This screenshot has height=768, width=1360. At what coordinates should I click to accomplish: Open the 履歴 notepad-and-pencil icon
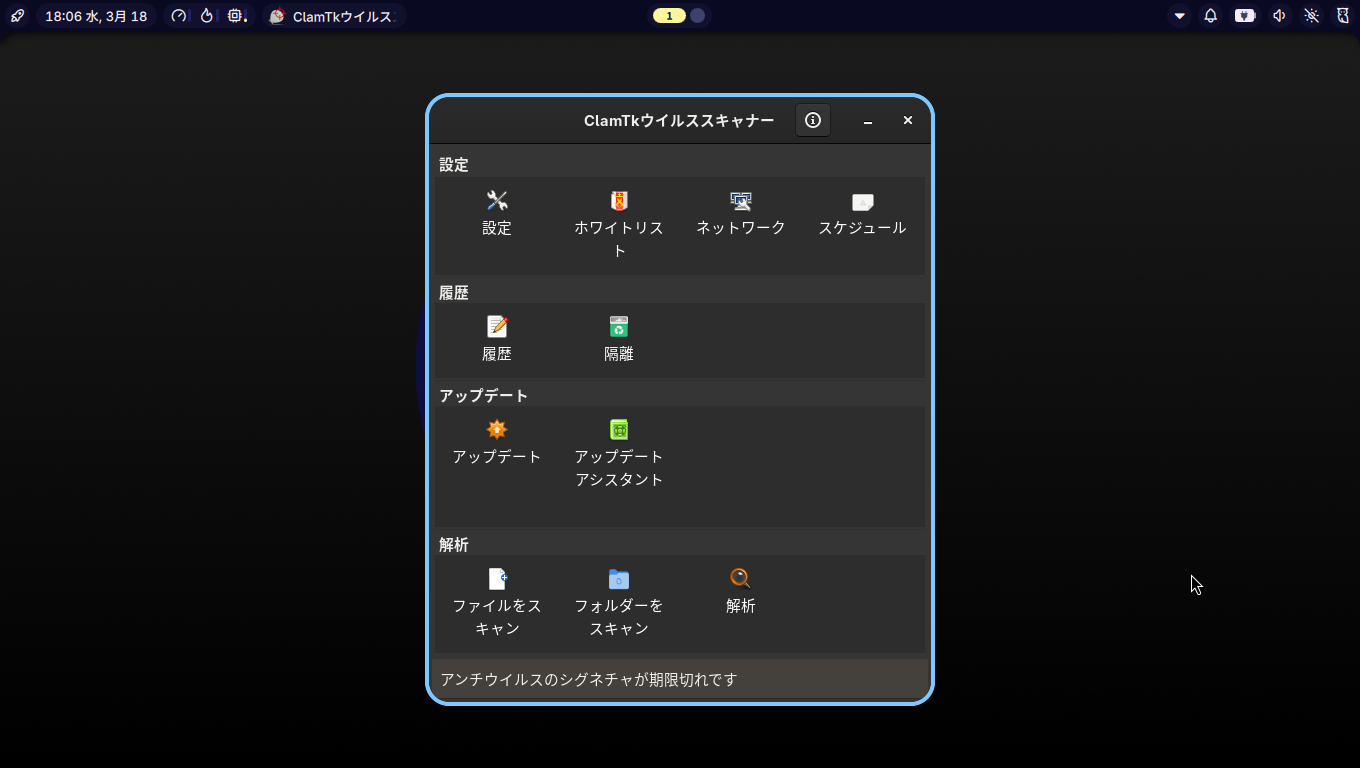497,327
